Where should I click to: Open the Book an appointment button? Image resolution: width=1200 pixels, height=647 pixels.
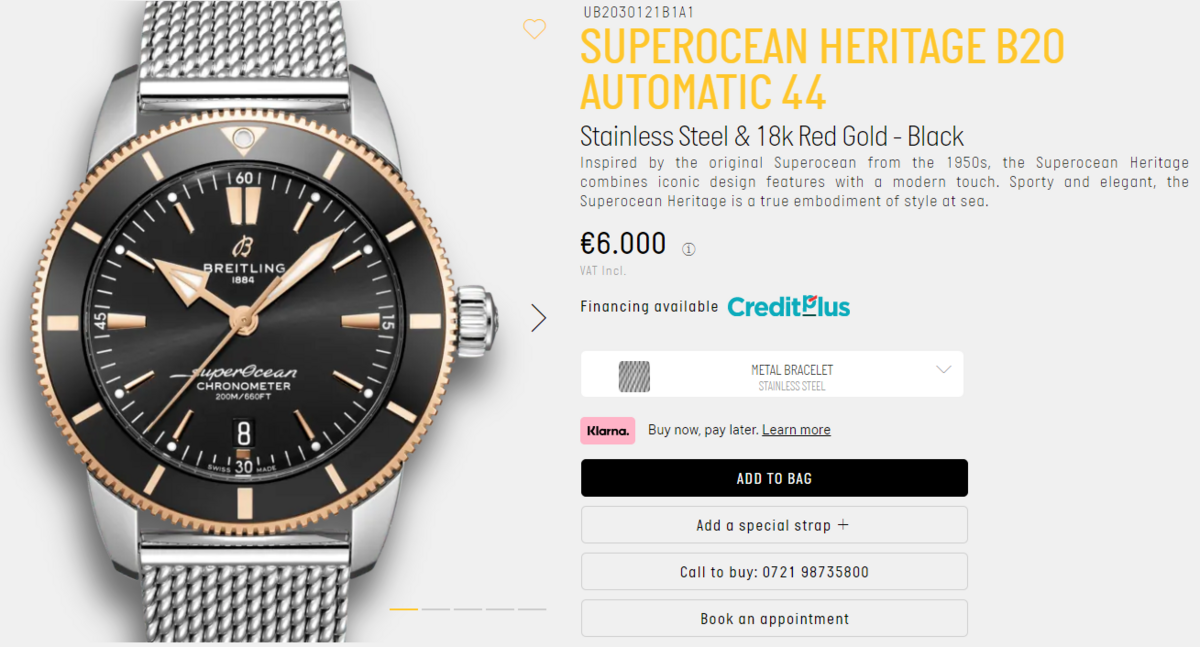(x=774, y=619)
